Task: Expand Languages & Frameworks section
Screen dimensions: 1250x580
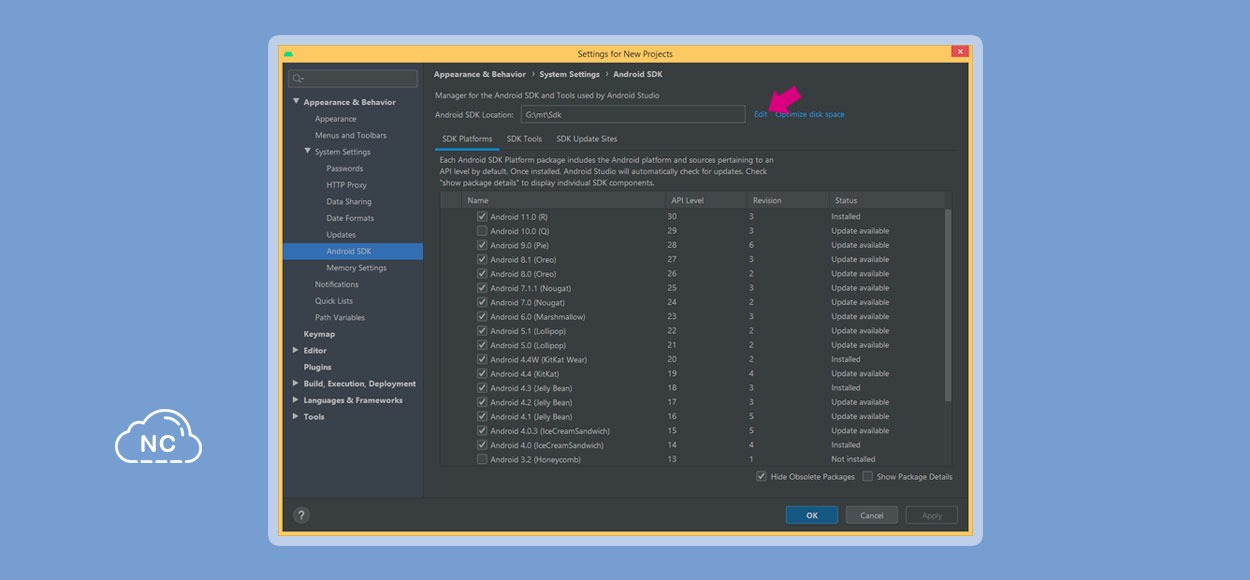Action: [295, 400]
